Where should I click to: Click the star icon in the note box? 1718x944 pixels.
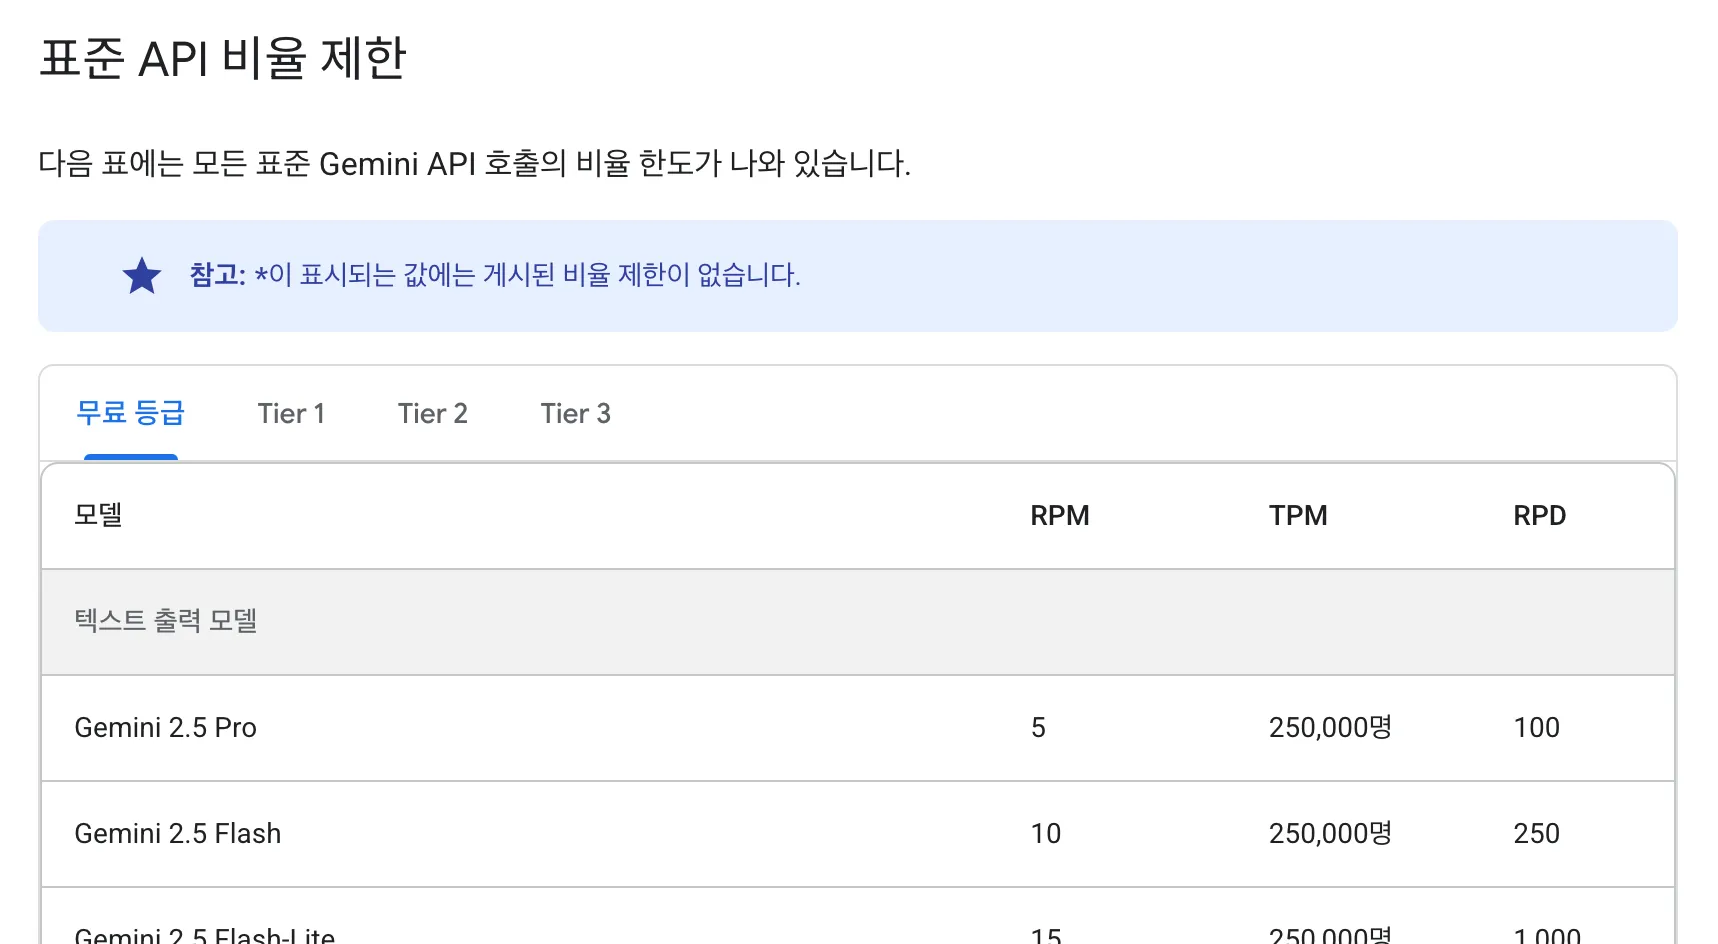pyautogui.click(x=142, y=276)
